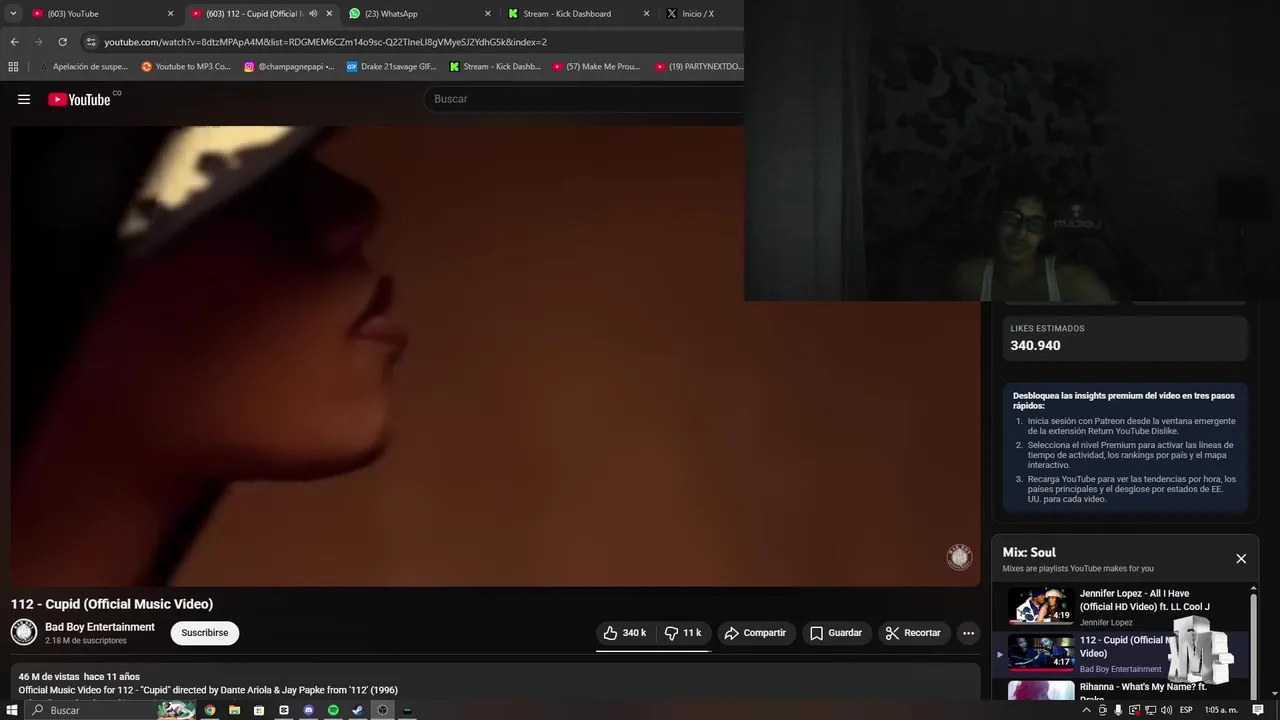Screen dimensions: 1280x720
Task: Open the Apelación de suspe... bookmark
Action: pos(83,67)
